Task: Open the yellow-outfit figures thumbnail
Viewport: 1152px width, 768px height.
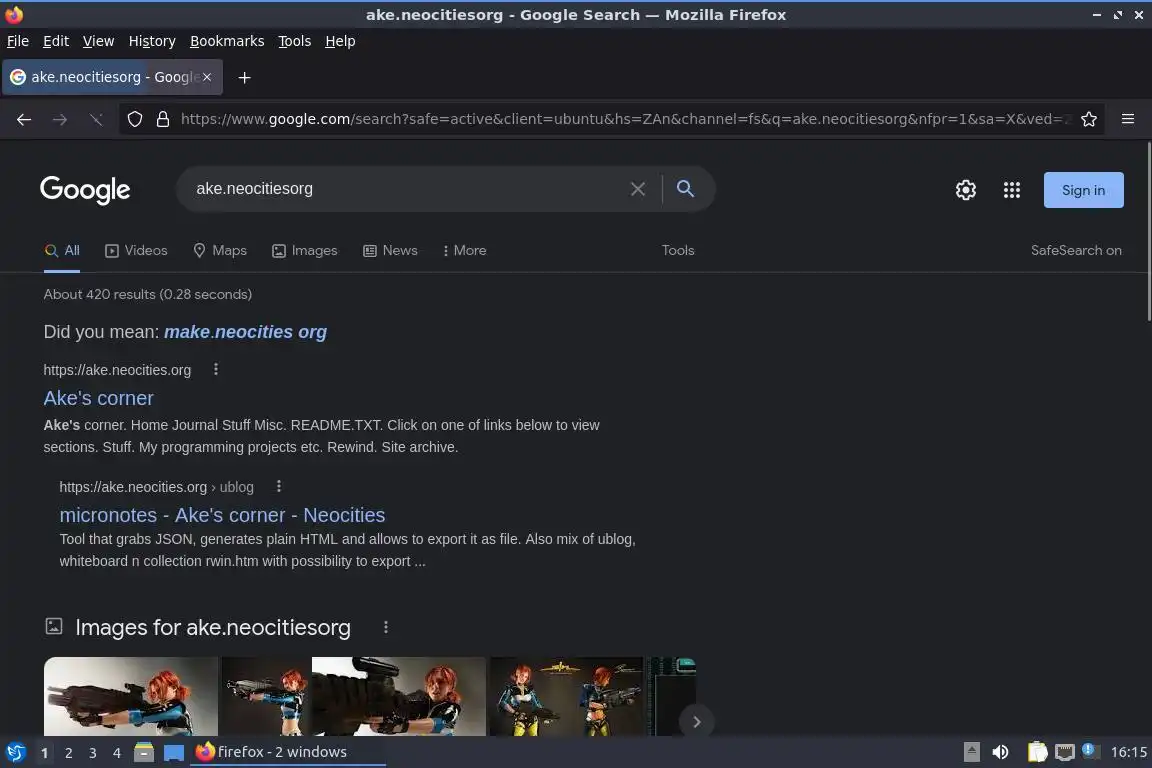Action: coord(566,696)
